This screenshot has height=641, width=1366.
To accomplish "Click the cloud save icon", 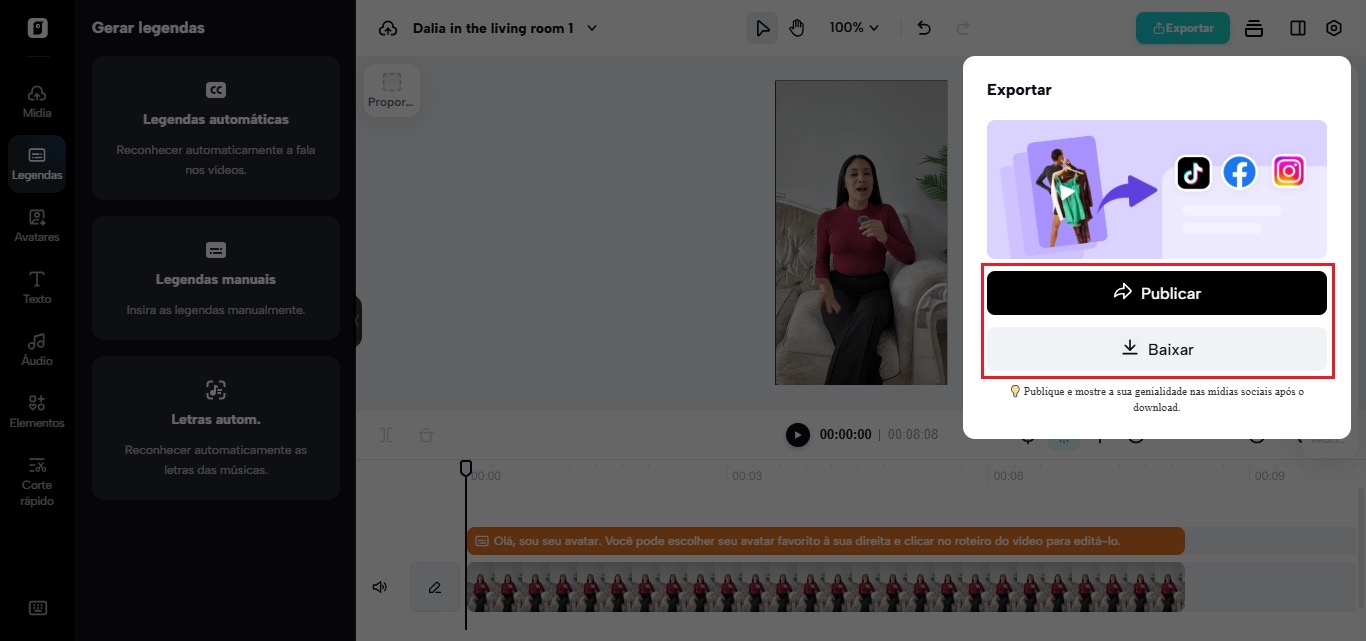I will 388,28.
